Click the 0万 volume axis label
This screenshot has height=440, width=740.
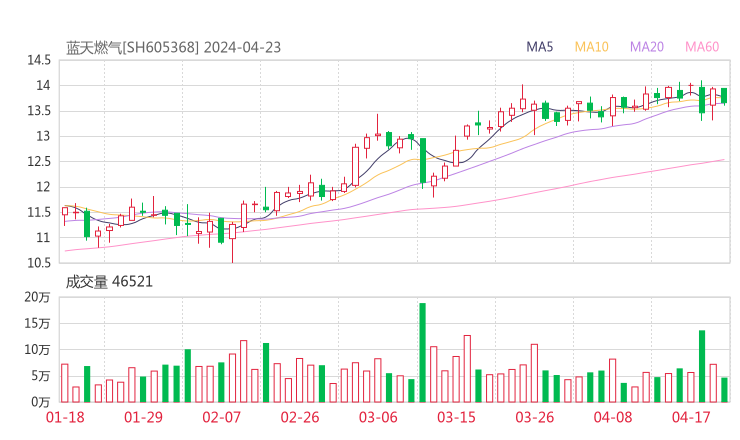point(41,402)
